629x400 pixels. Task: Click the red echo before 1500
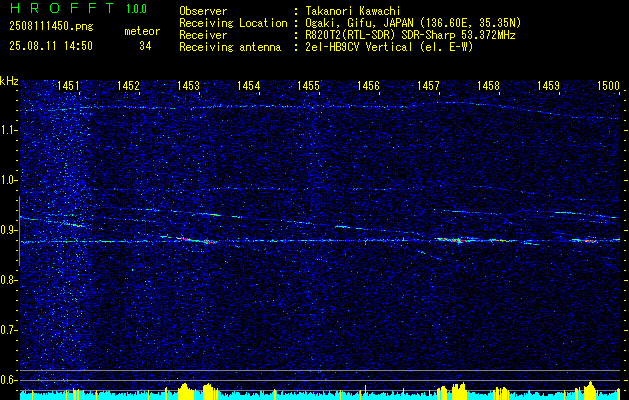[590, 241]
